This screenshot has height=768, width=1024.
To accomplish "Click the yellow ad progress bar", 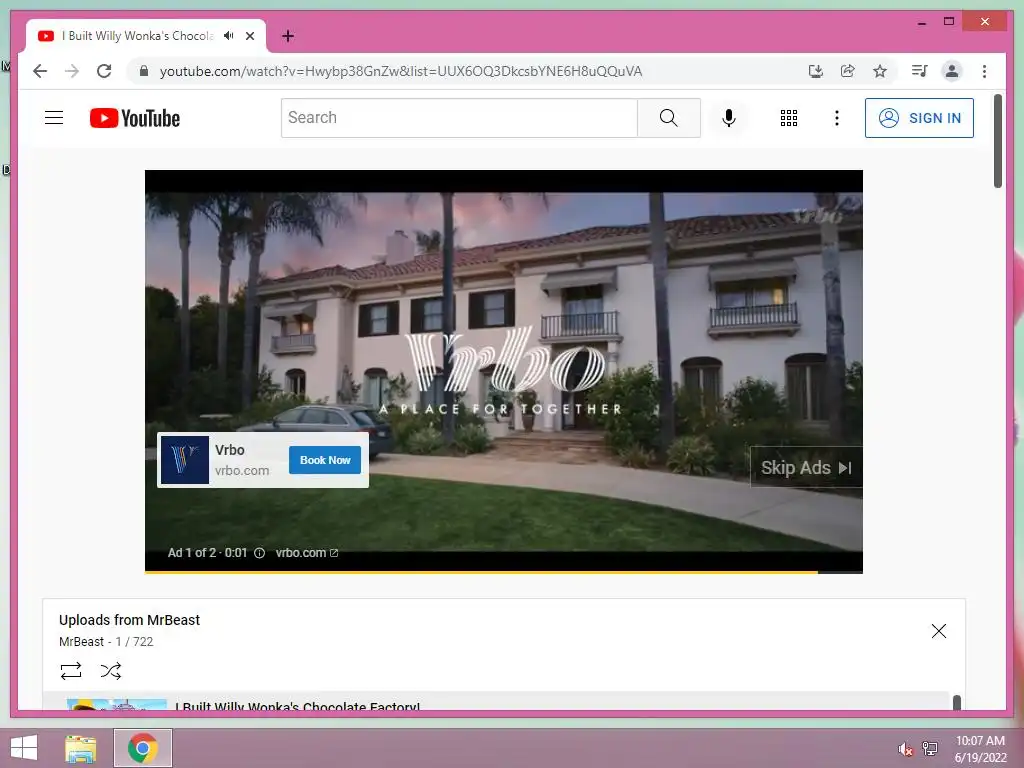I will pos(481,572).
